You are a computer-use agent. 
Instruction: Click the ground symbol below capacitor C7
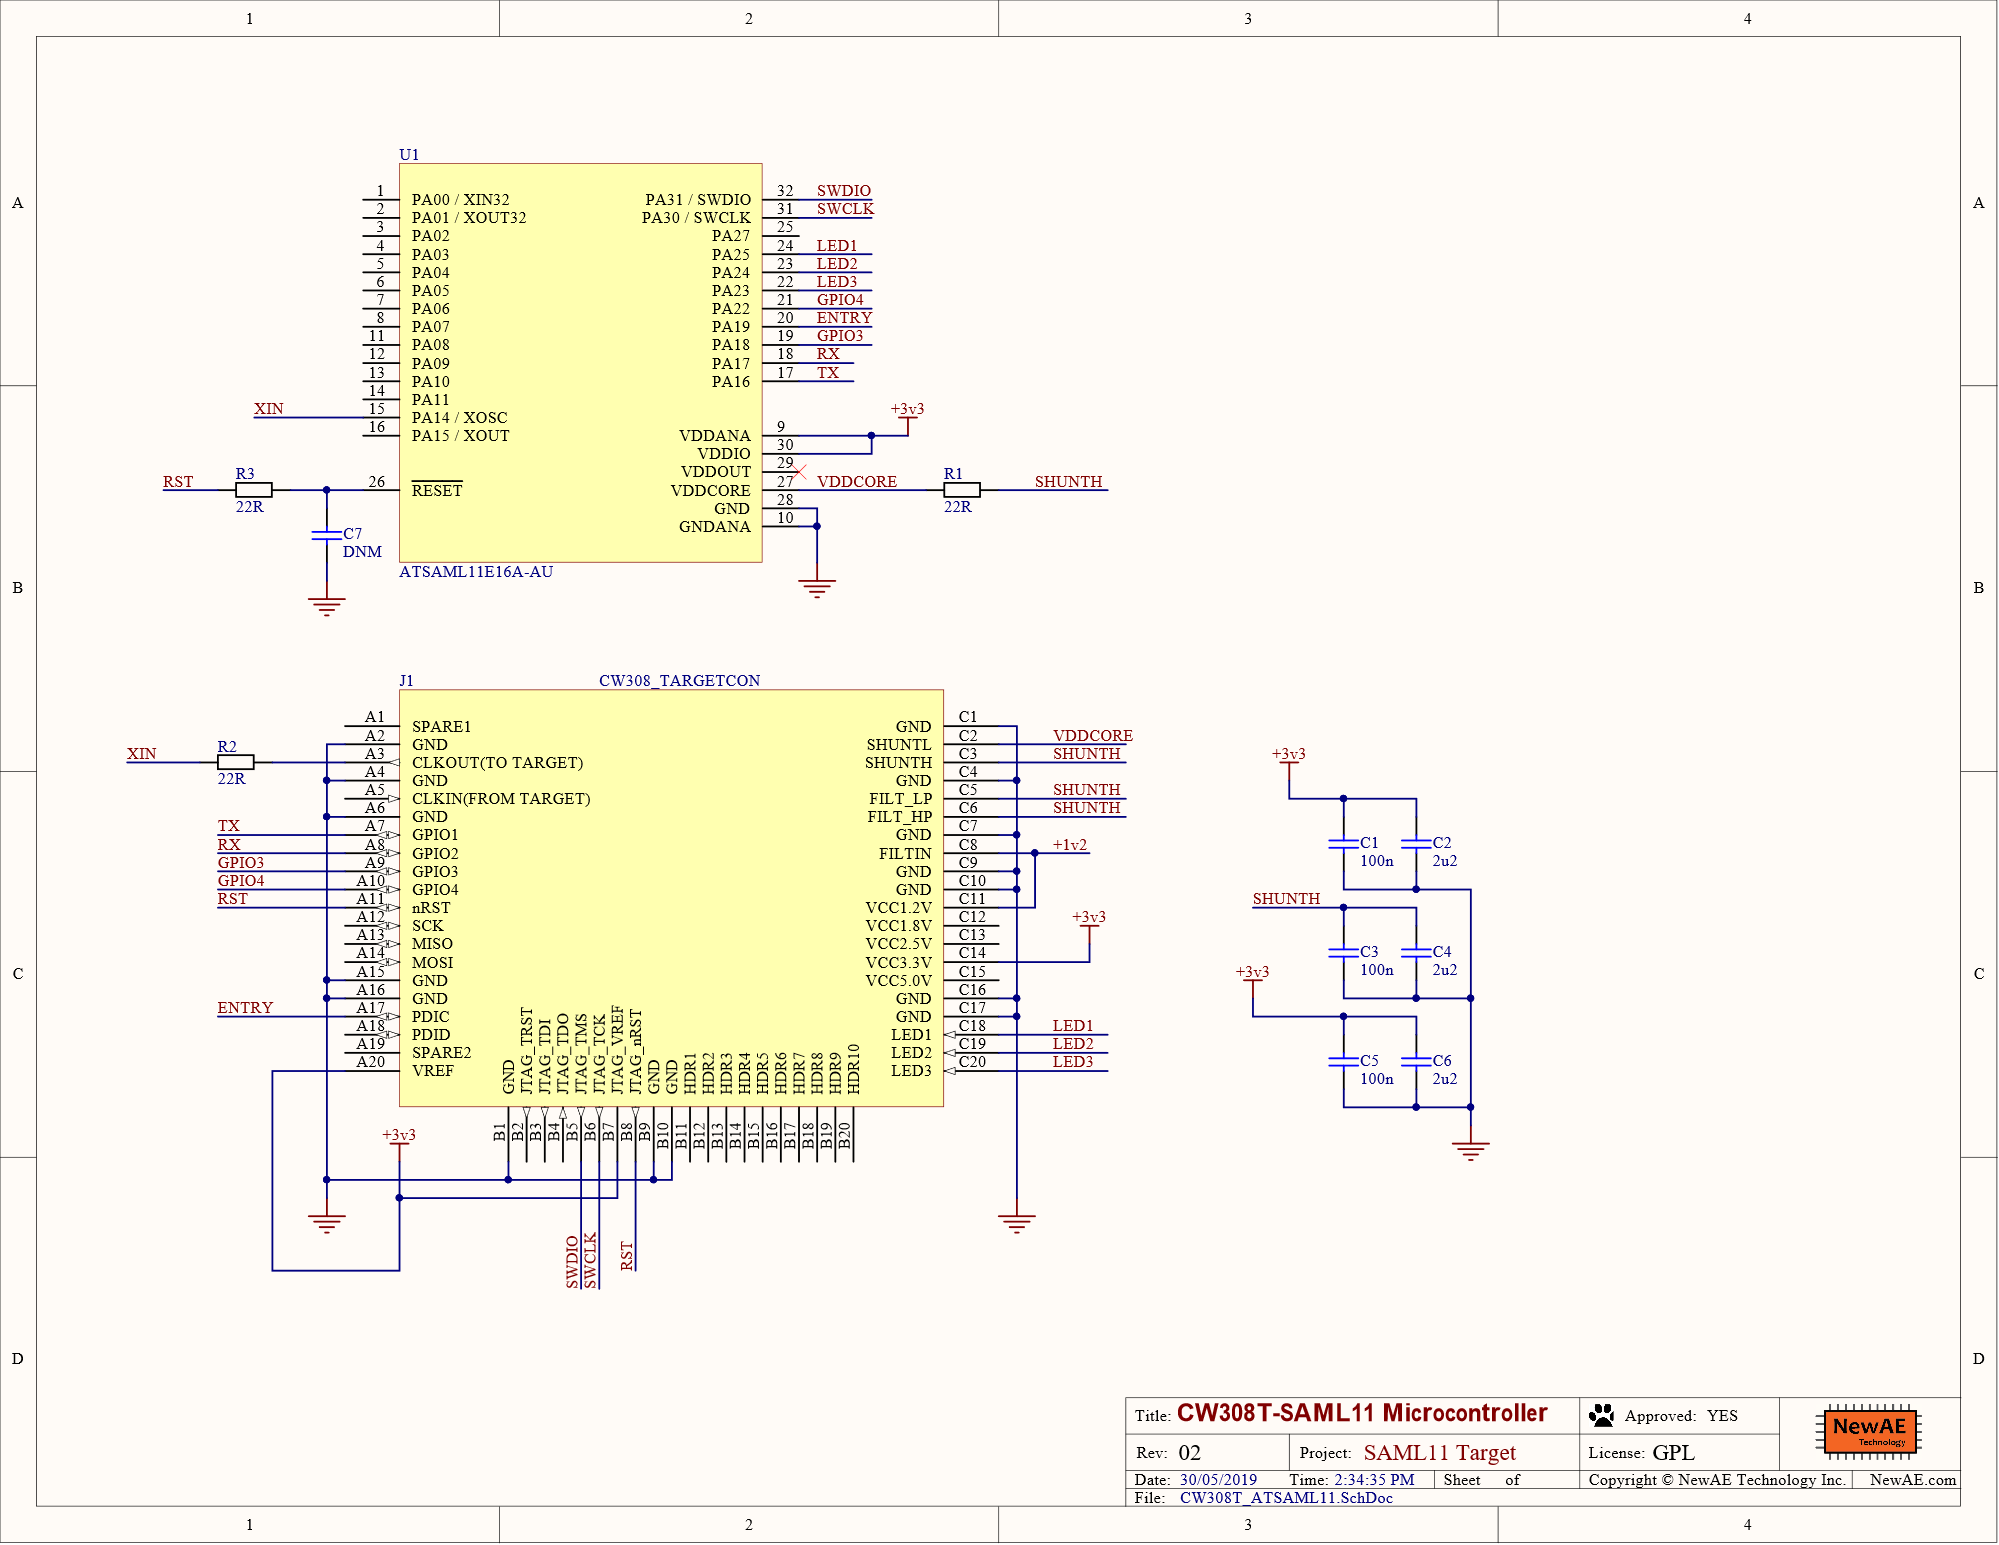(326, 606)
